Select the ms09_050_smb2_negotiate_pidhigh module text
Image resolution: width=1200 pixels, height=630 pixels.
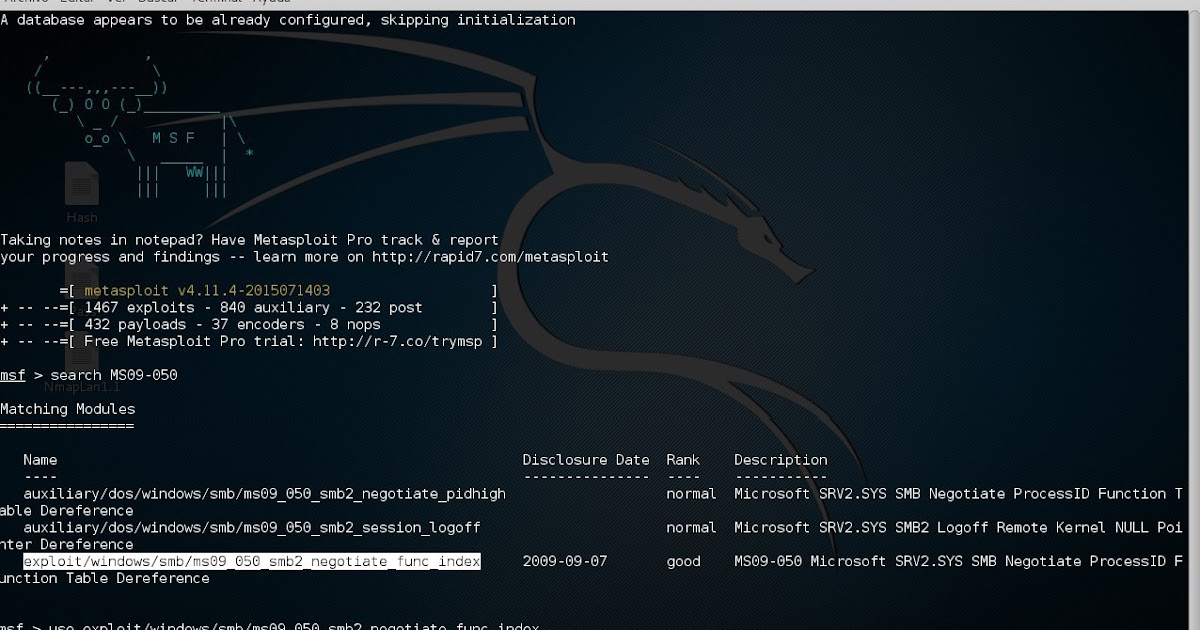click(263, 493)
